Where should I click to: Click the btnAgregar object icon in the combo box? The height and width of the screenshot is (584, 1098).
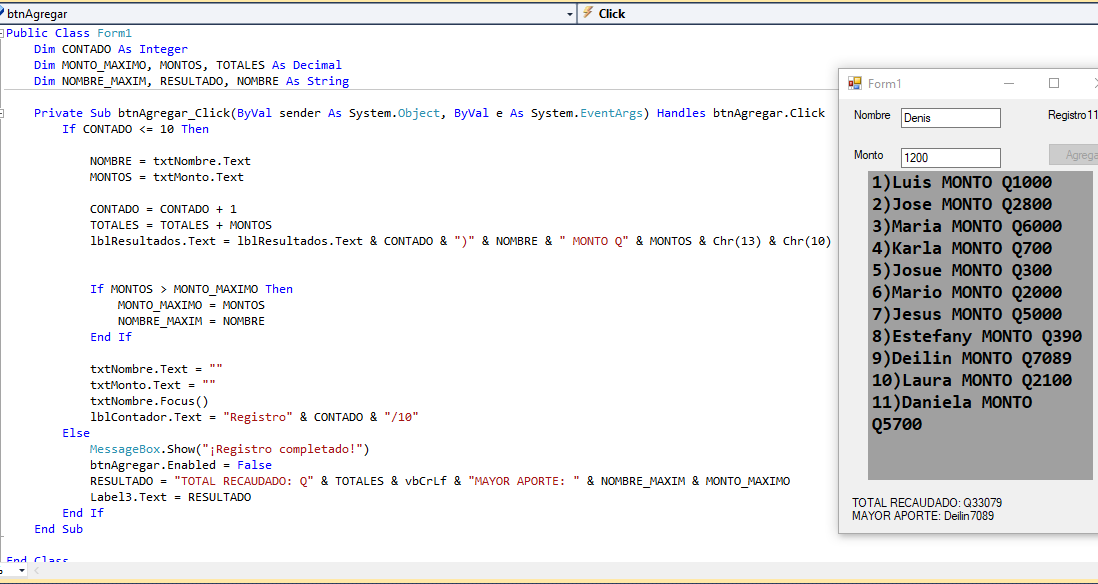pos(2,13)
